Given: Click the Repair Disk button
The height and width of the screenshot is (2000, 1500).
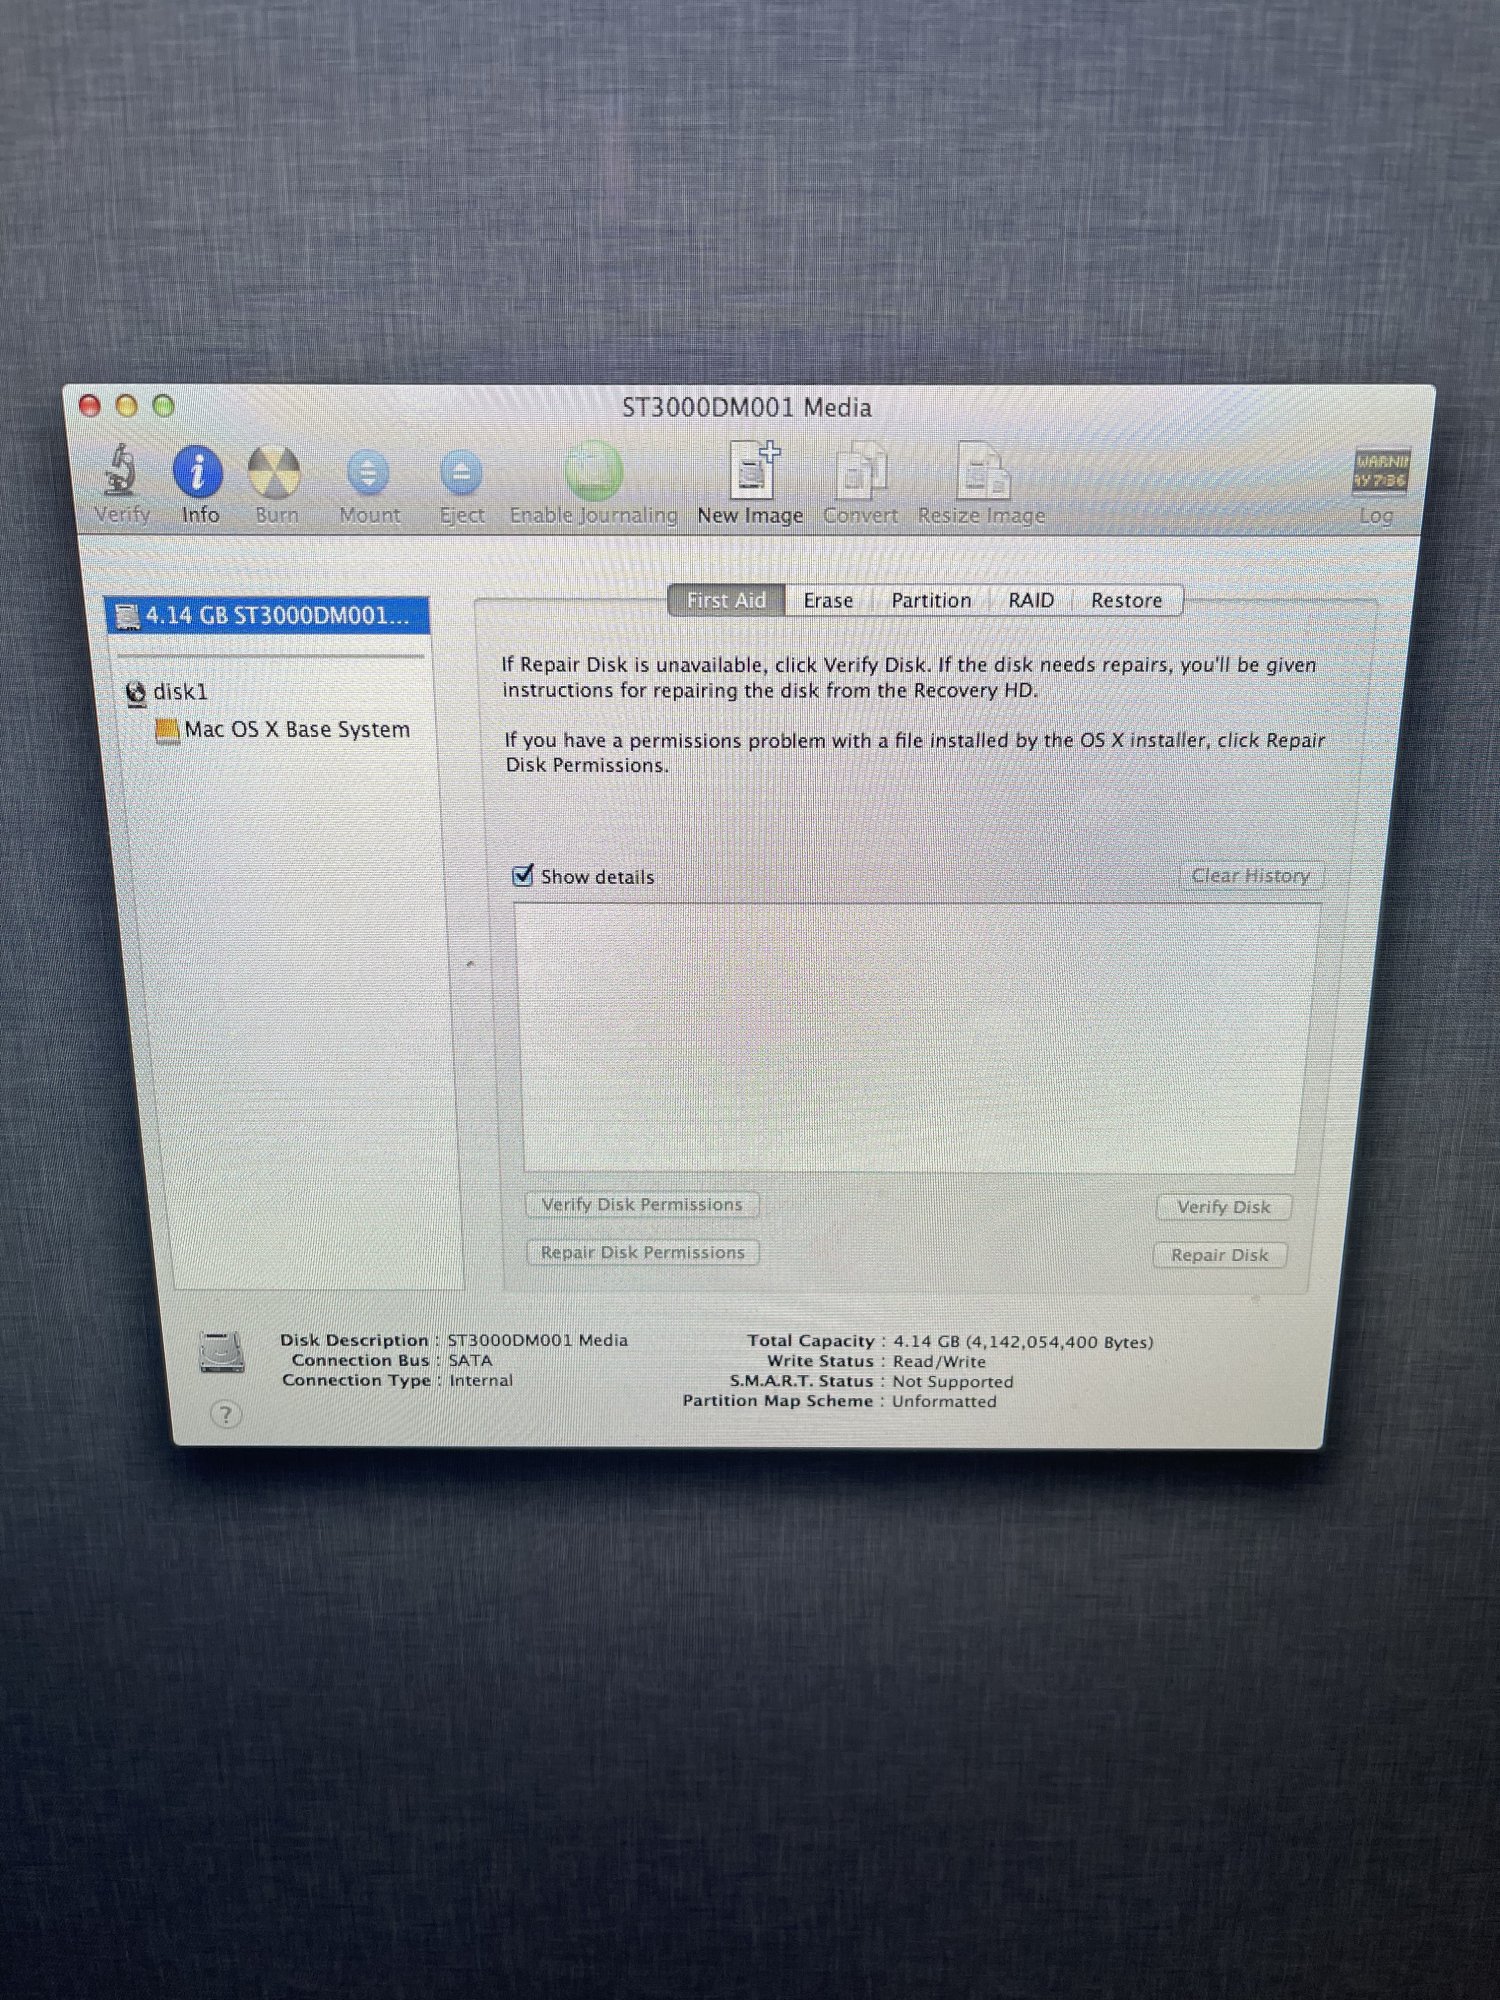Looking at the screenshot, I should click(1220, 1255).
